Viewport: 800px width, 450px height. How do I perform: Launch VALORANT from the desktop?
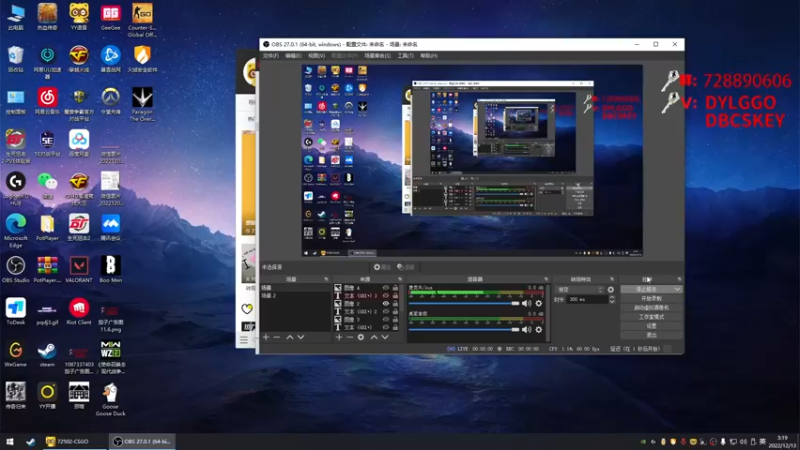79,269
